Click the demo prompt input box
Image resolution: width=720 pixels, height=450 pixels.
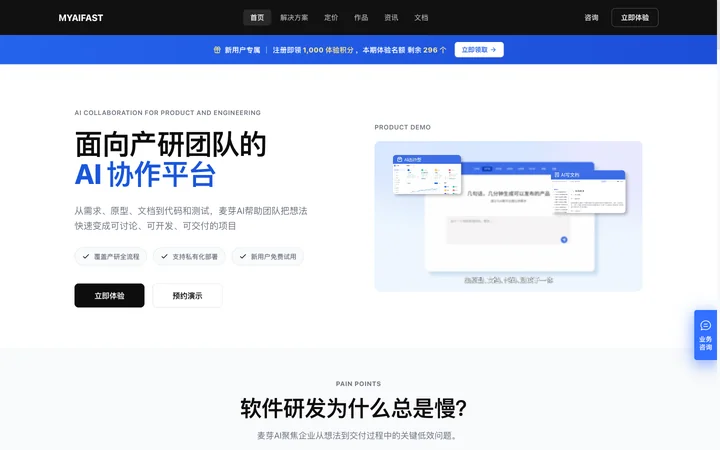(x=507, y=230)
